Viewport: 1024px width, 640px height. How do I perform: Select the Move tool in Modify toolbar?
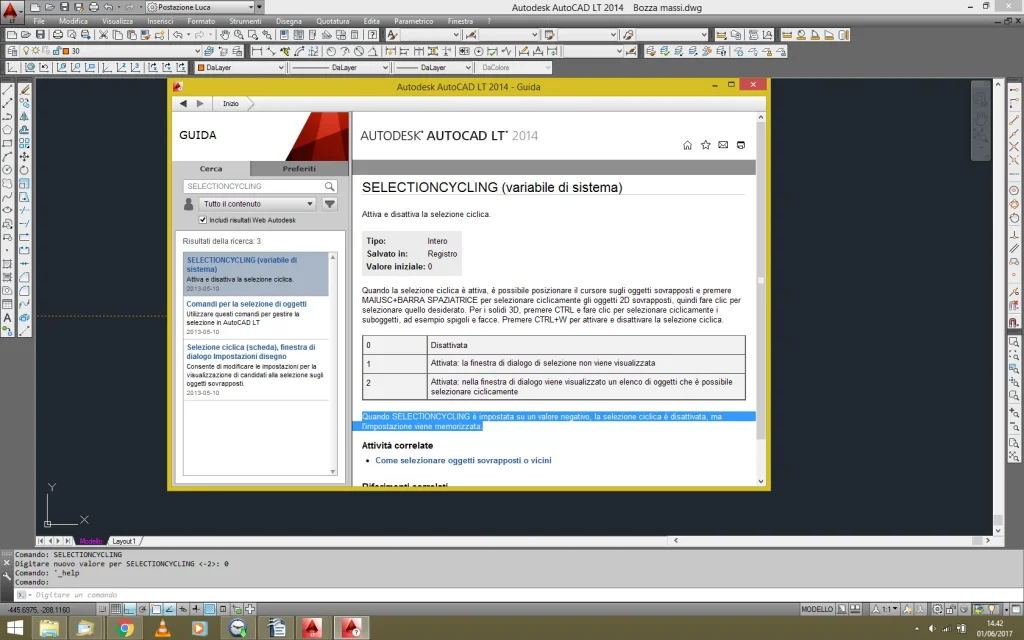pyautogui.click(x=24, y=157)
